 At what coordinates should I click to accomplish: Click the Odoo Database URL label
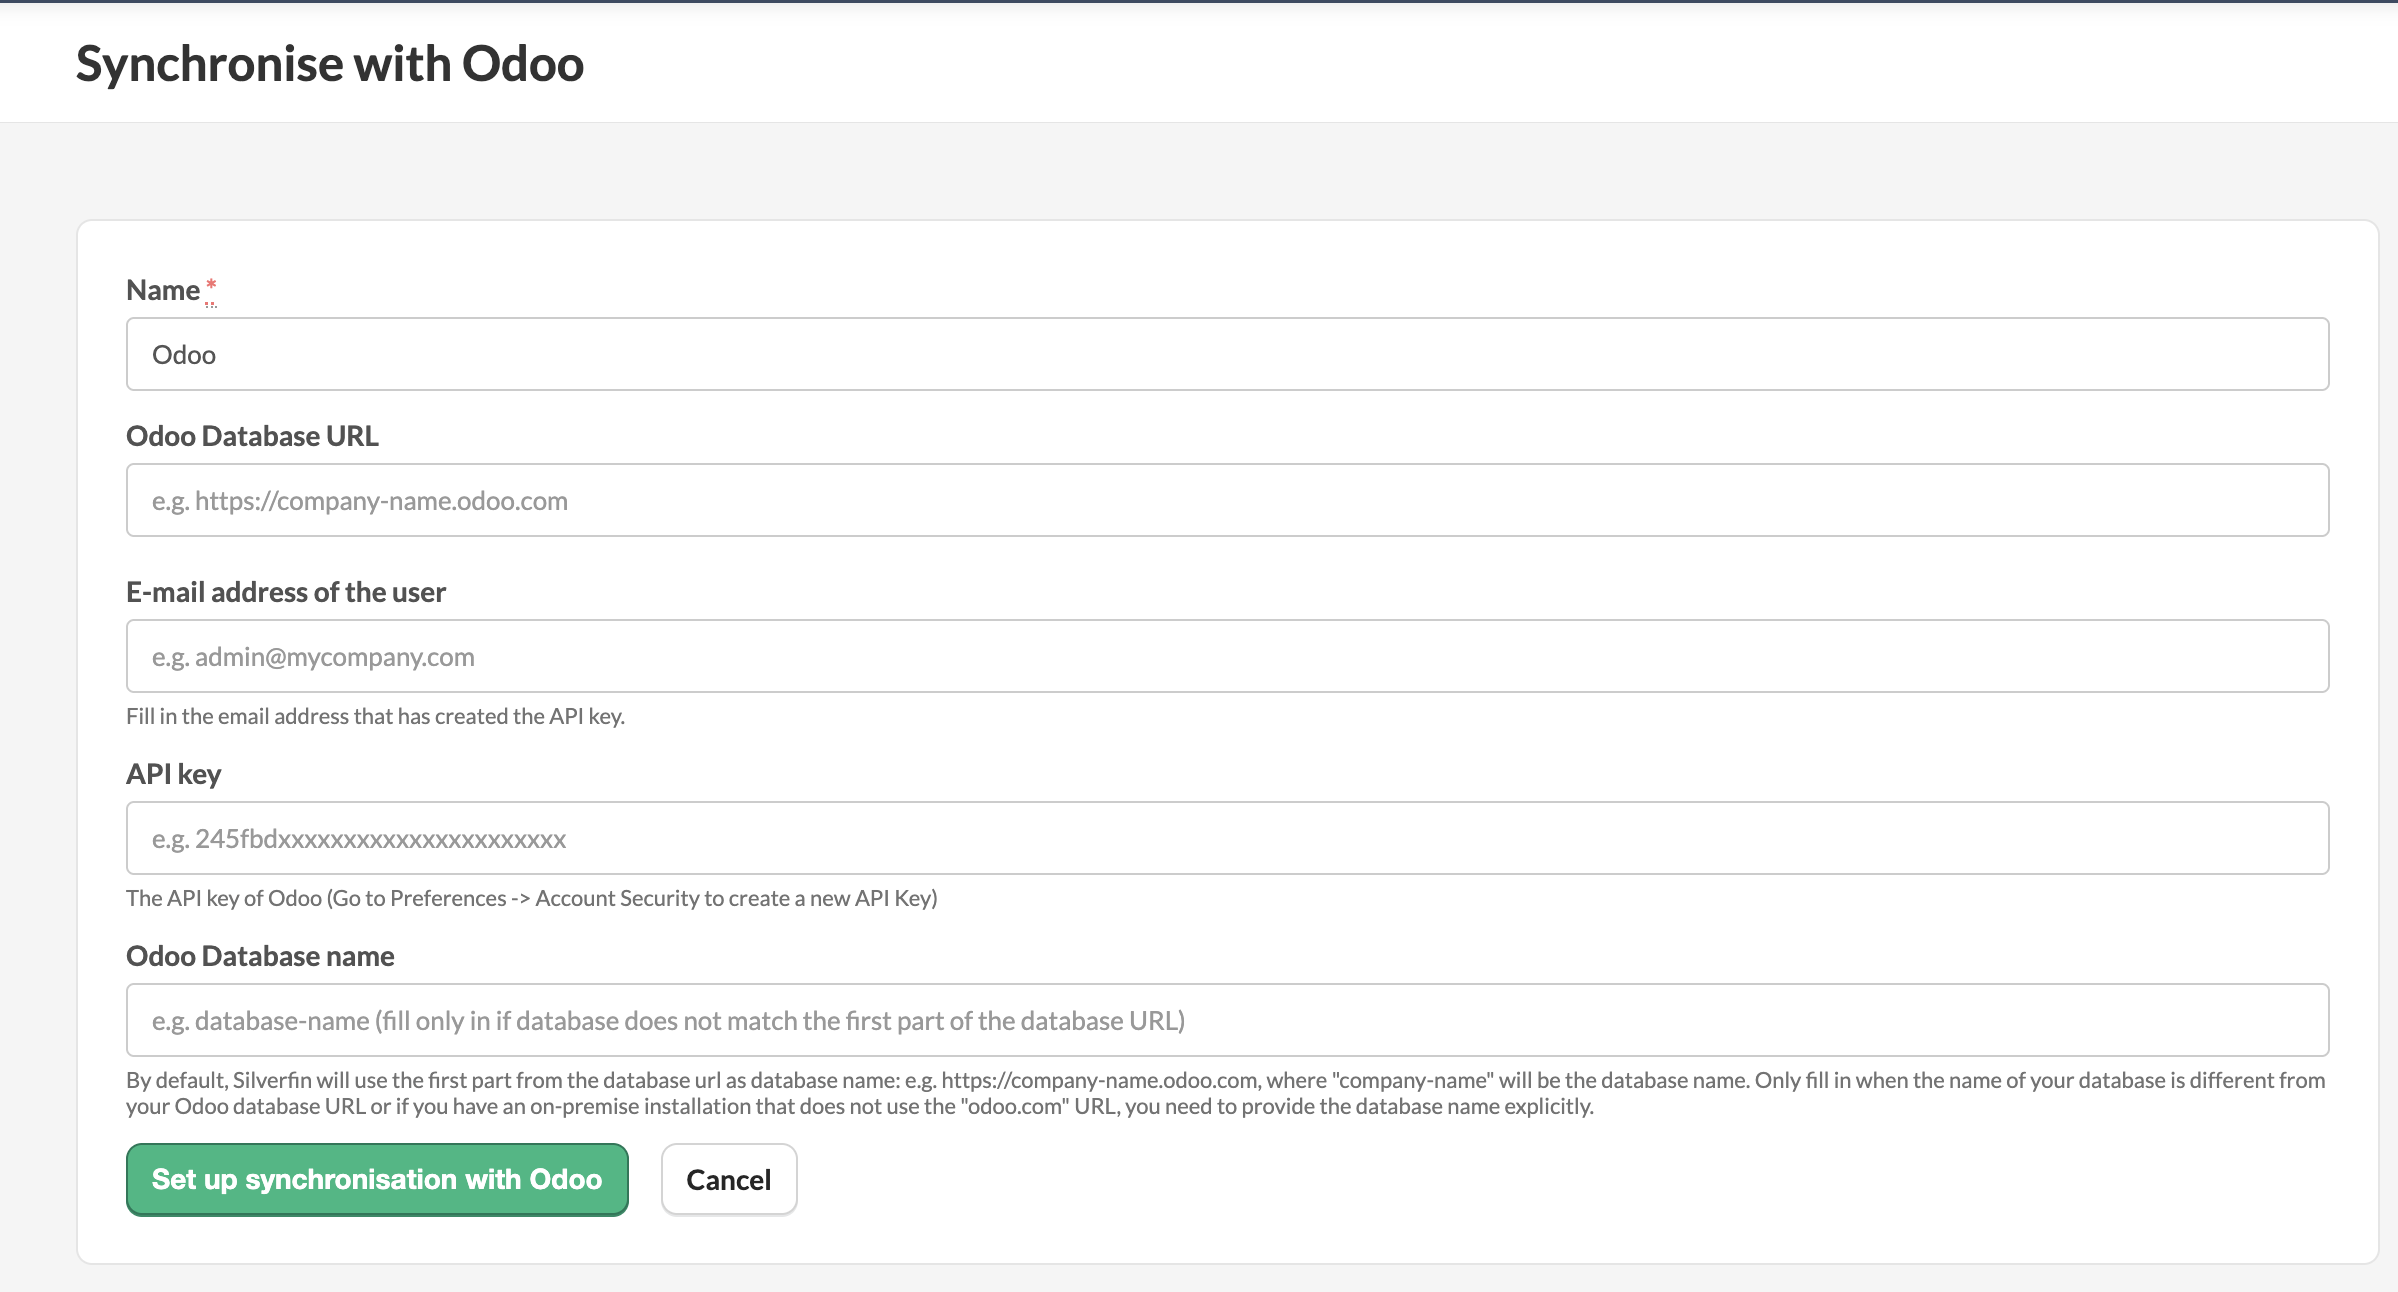(x=252, y=436)
